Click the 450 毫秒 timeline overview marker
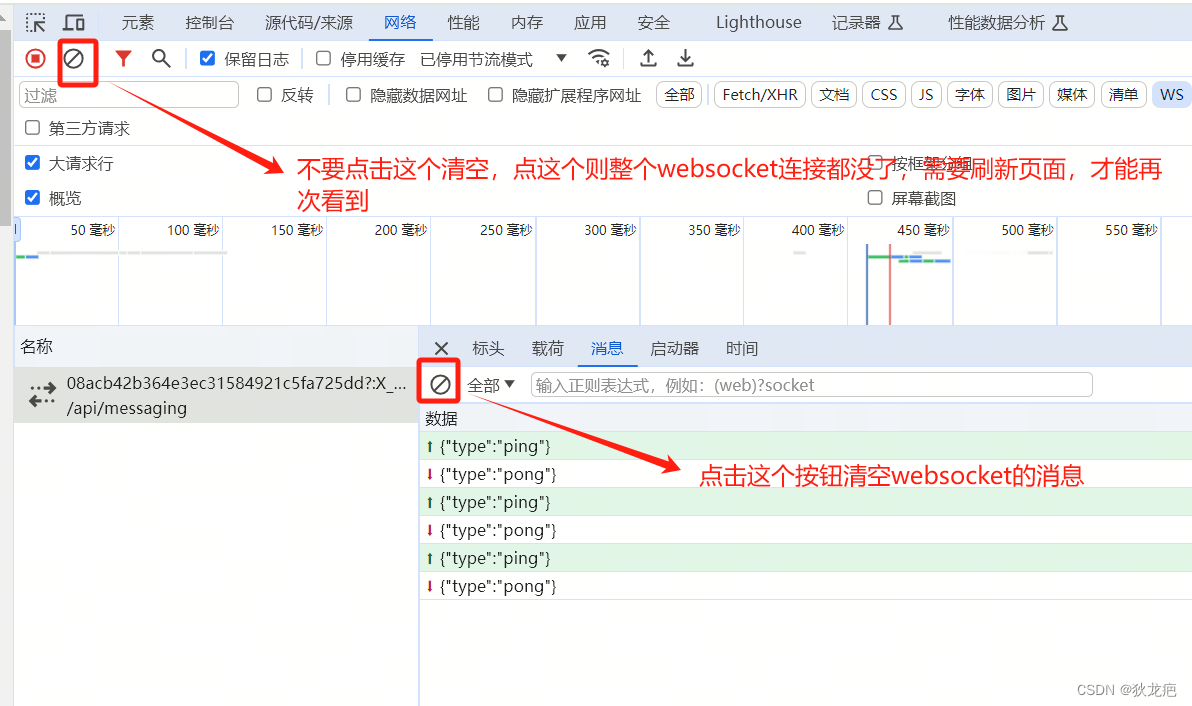The width and height of the screenshot is (1192, 706). pos(924,230)
